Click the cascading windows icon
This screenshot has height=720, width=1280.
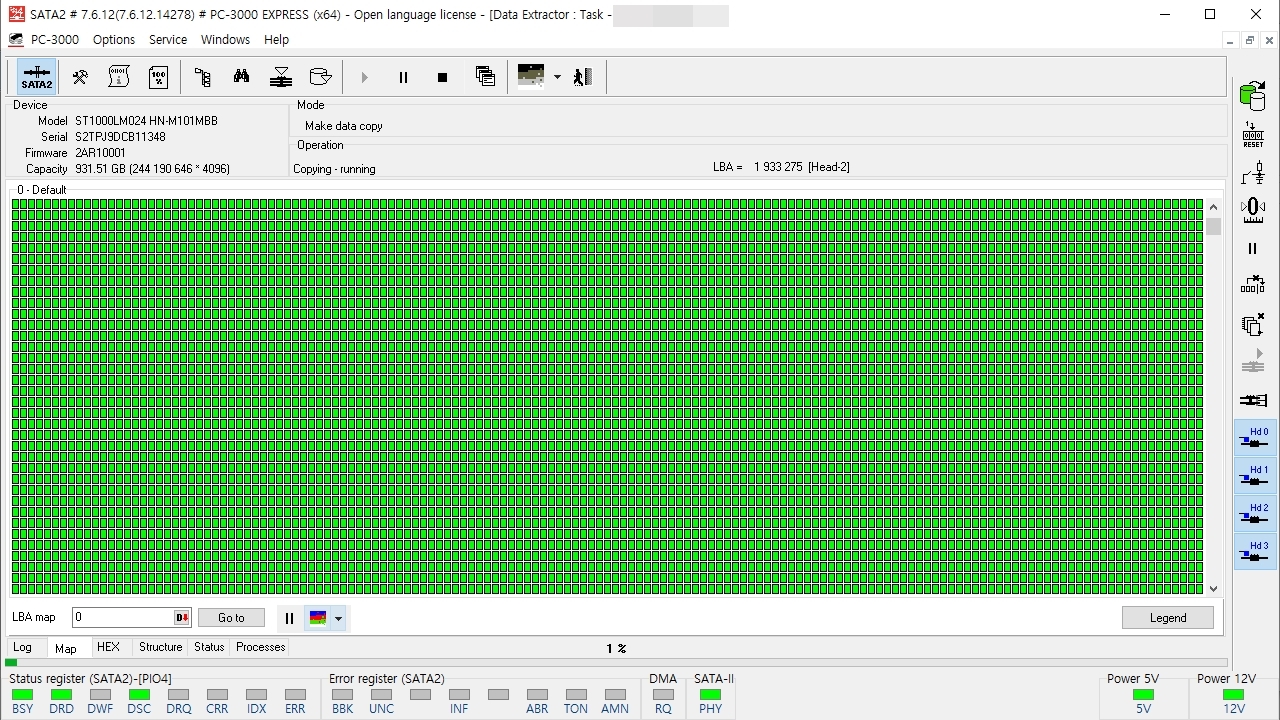pos(485,77)
